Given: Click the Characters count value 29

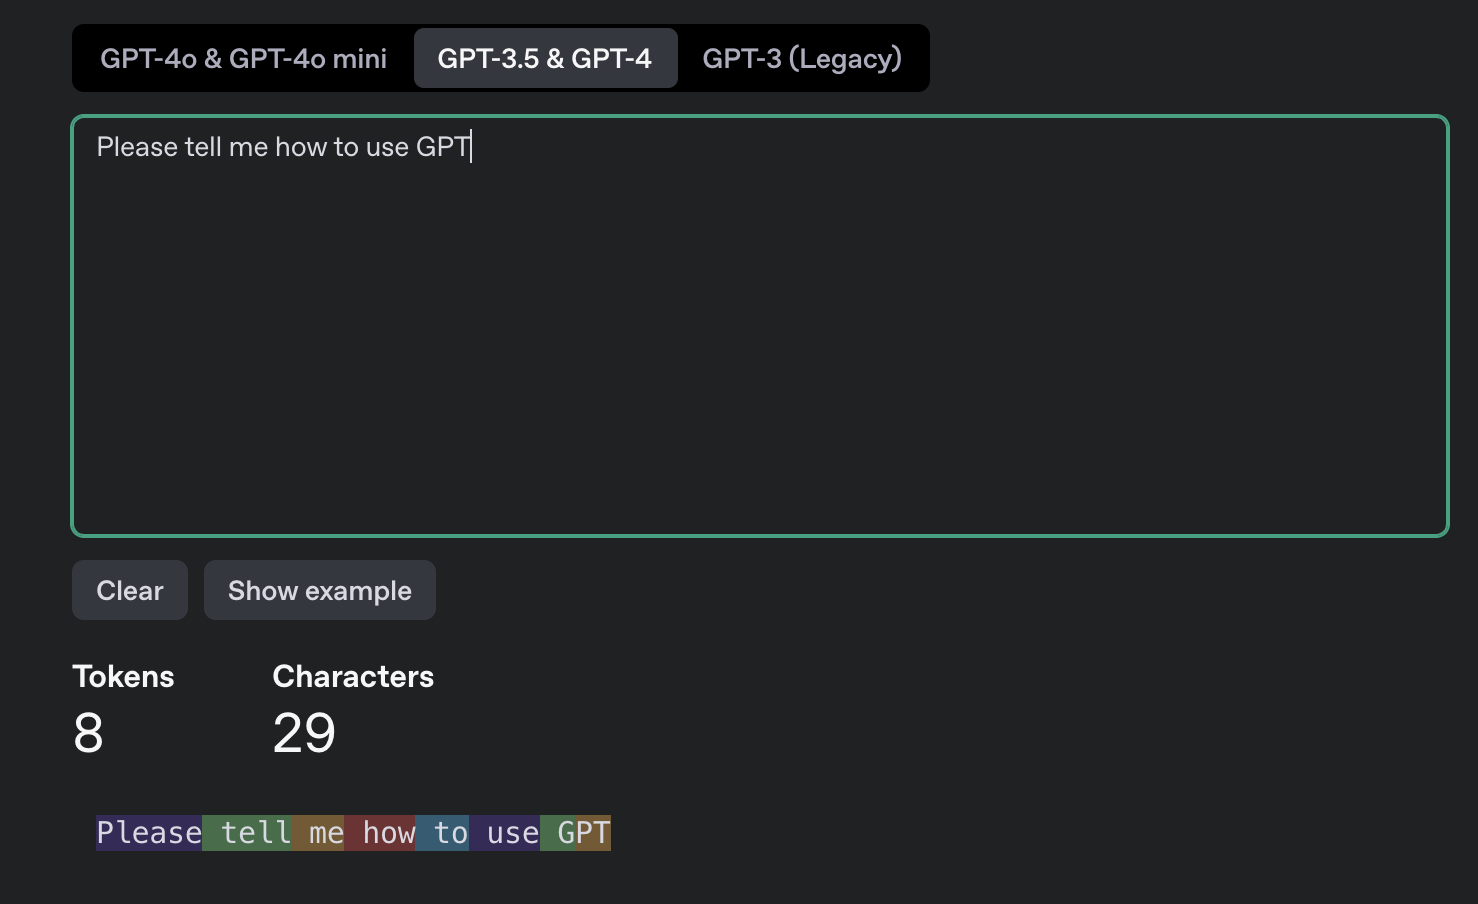Looking at the screenshot, I should [x=304, y=733].
